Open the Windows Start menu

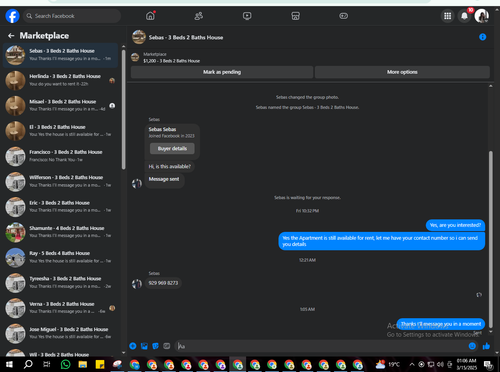9,364
